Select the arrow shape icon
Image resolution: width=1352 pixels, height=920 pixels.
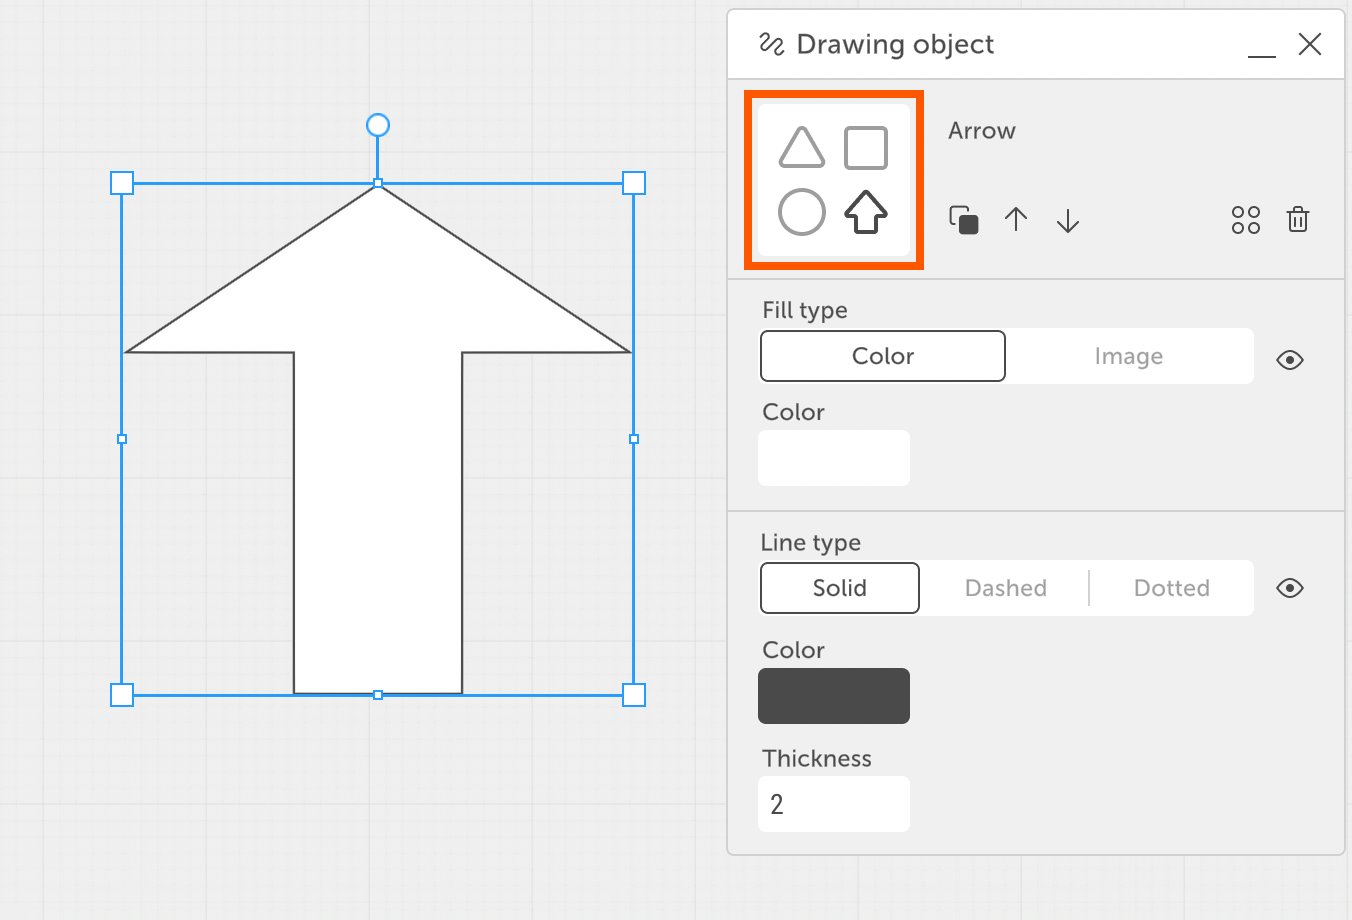pos(866,212)
